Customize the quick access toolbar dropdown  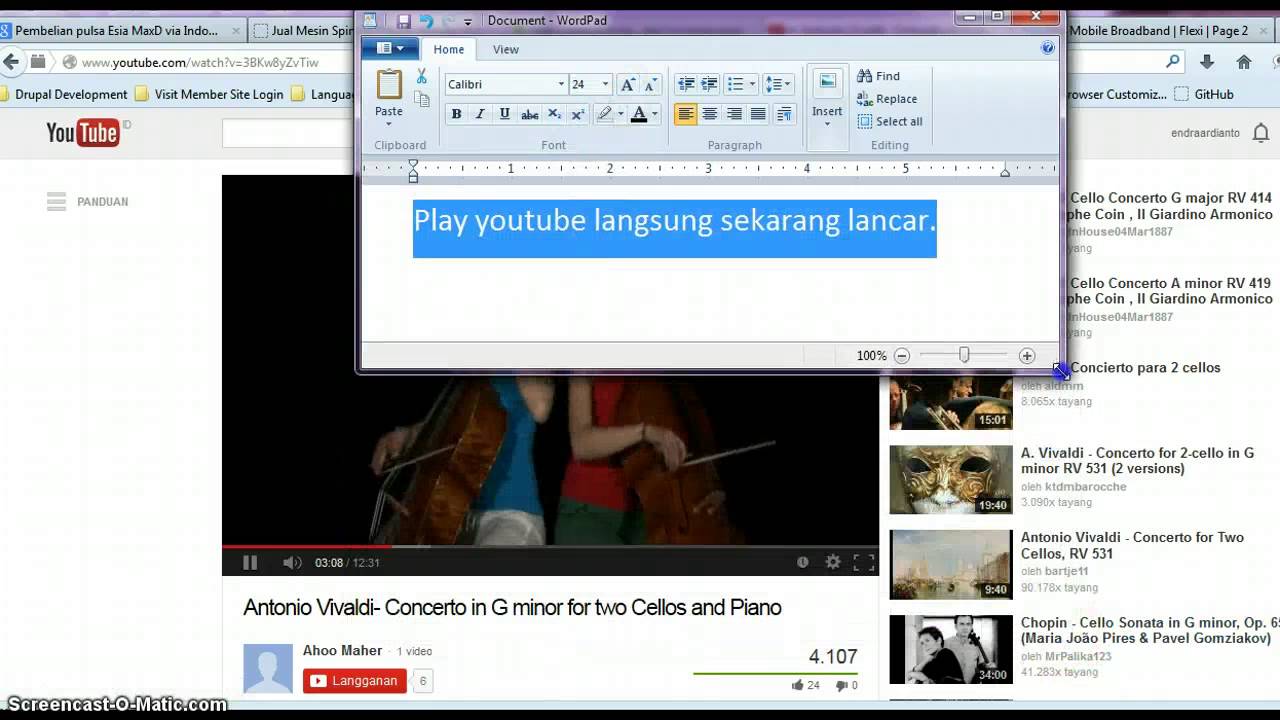click(467, 21)
